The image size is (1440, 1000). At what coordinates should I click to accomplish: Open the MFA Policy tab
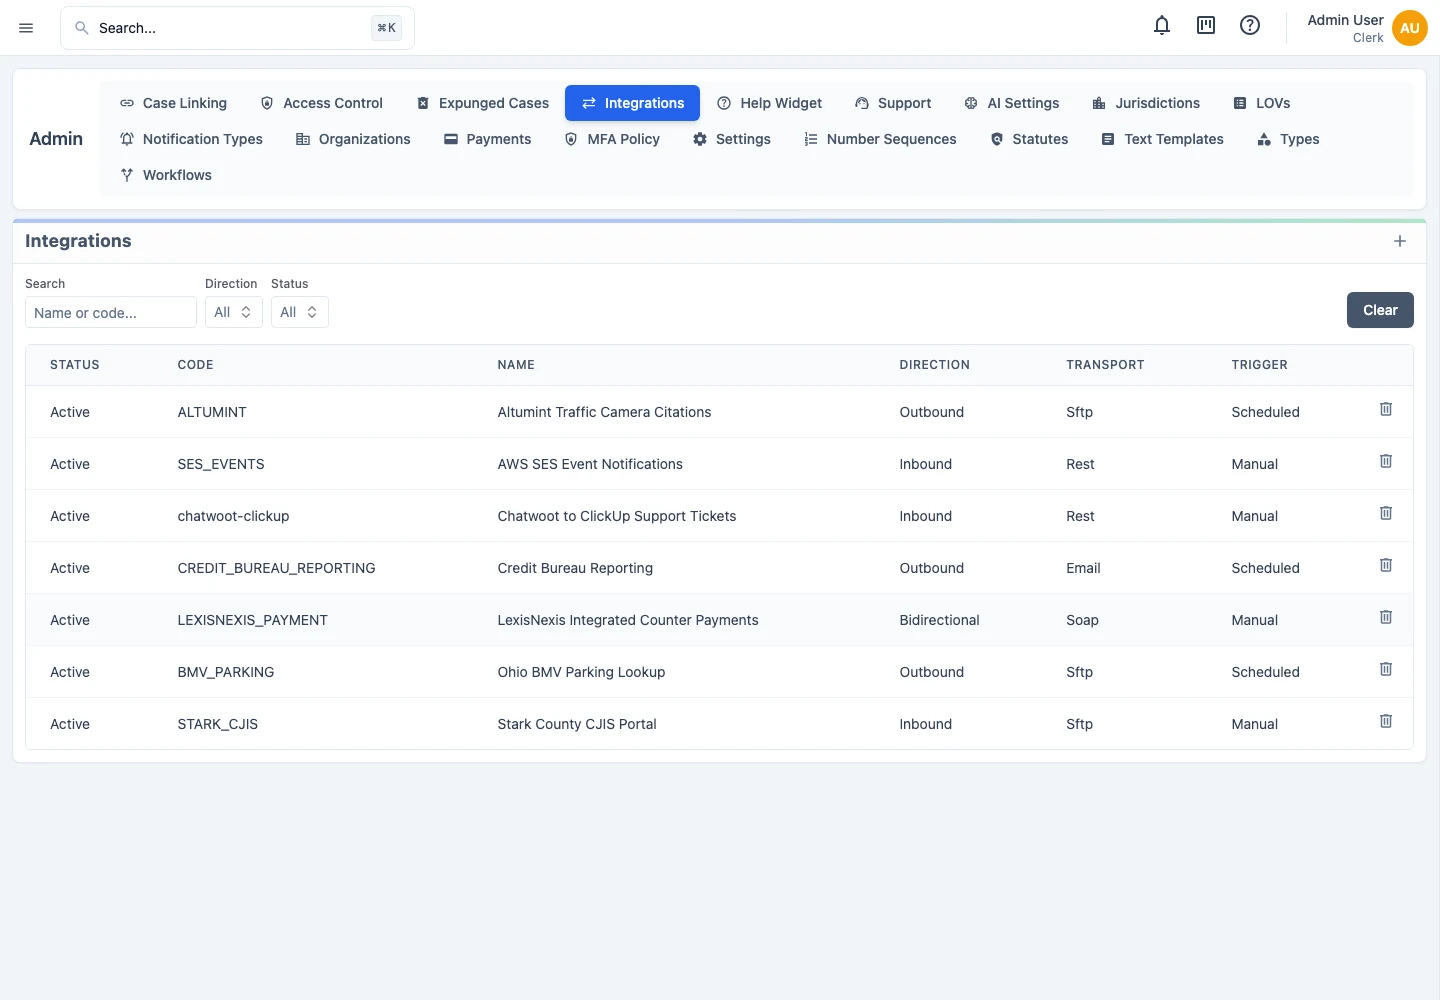(612, 139)
